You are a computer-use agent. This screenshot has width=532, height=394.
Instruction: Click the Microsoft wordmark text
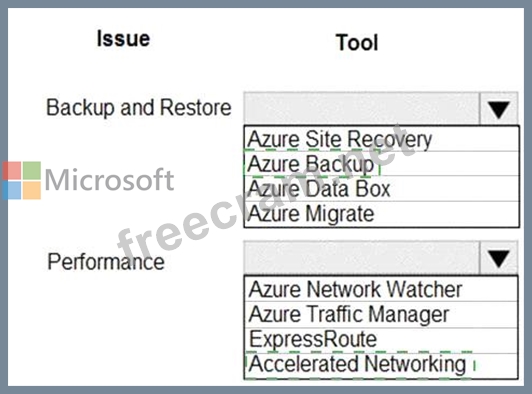click(x=109, y=180)
